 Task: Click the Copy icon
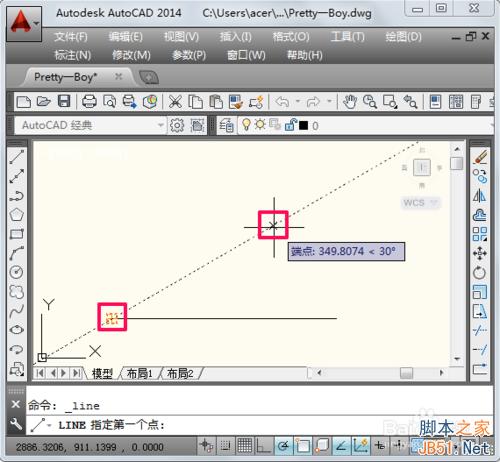[195, 102]
